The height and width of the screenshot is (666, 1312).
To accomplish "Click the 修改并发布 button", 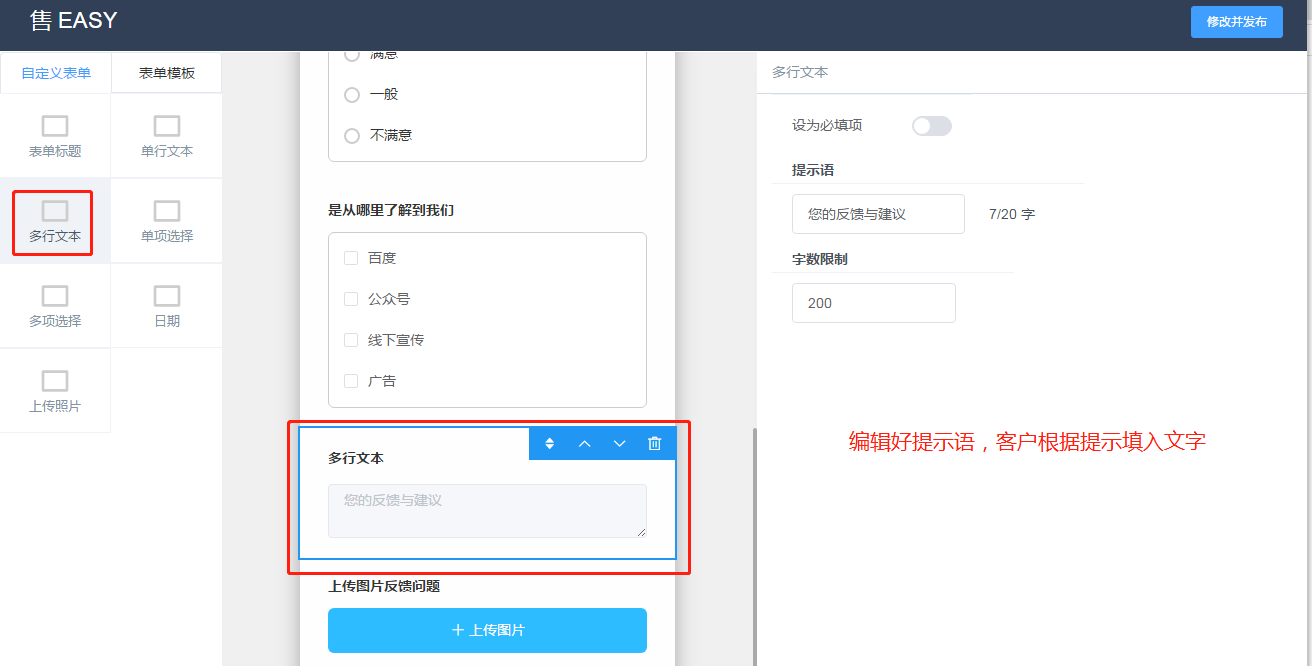I will (x=1237, y=22).
